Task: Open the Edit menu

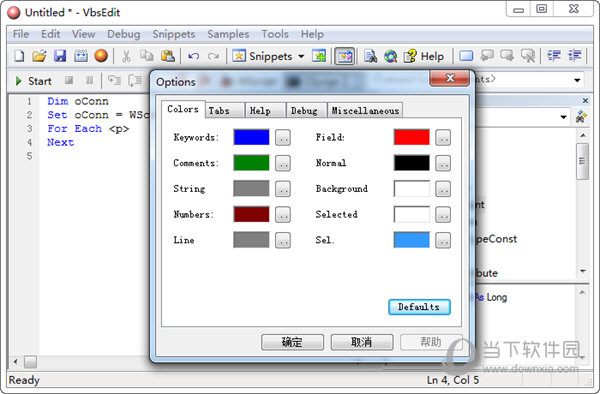Action: pos(51,34)
